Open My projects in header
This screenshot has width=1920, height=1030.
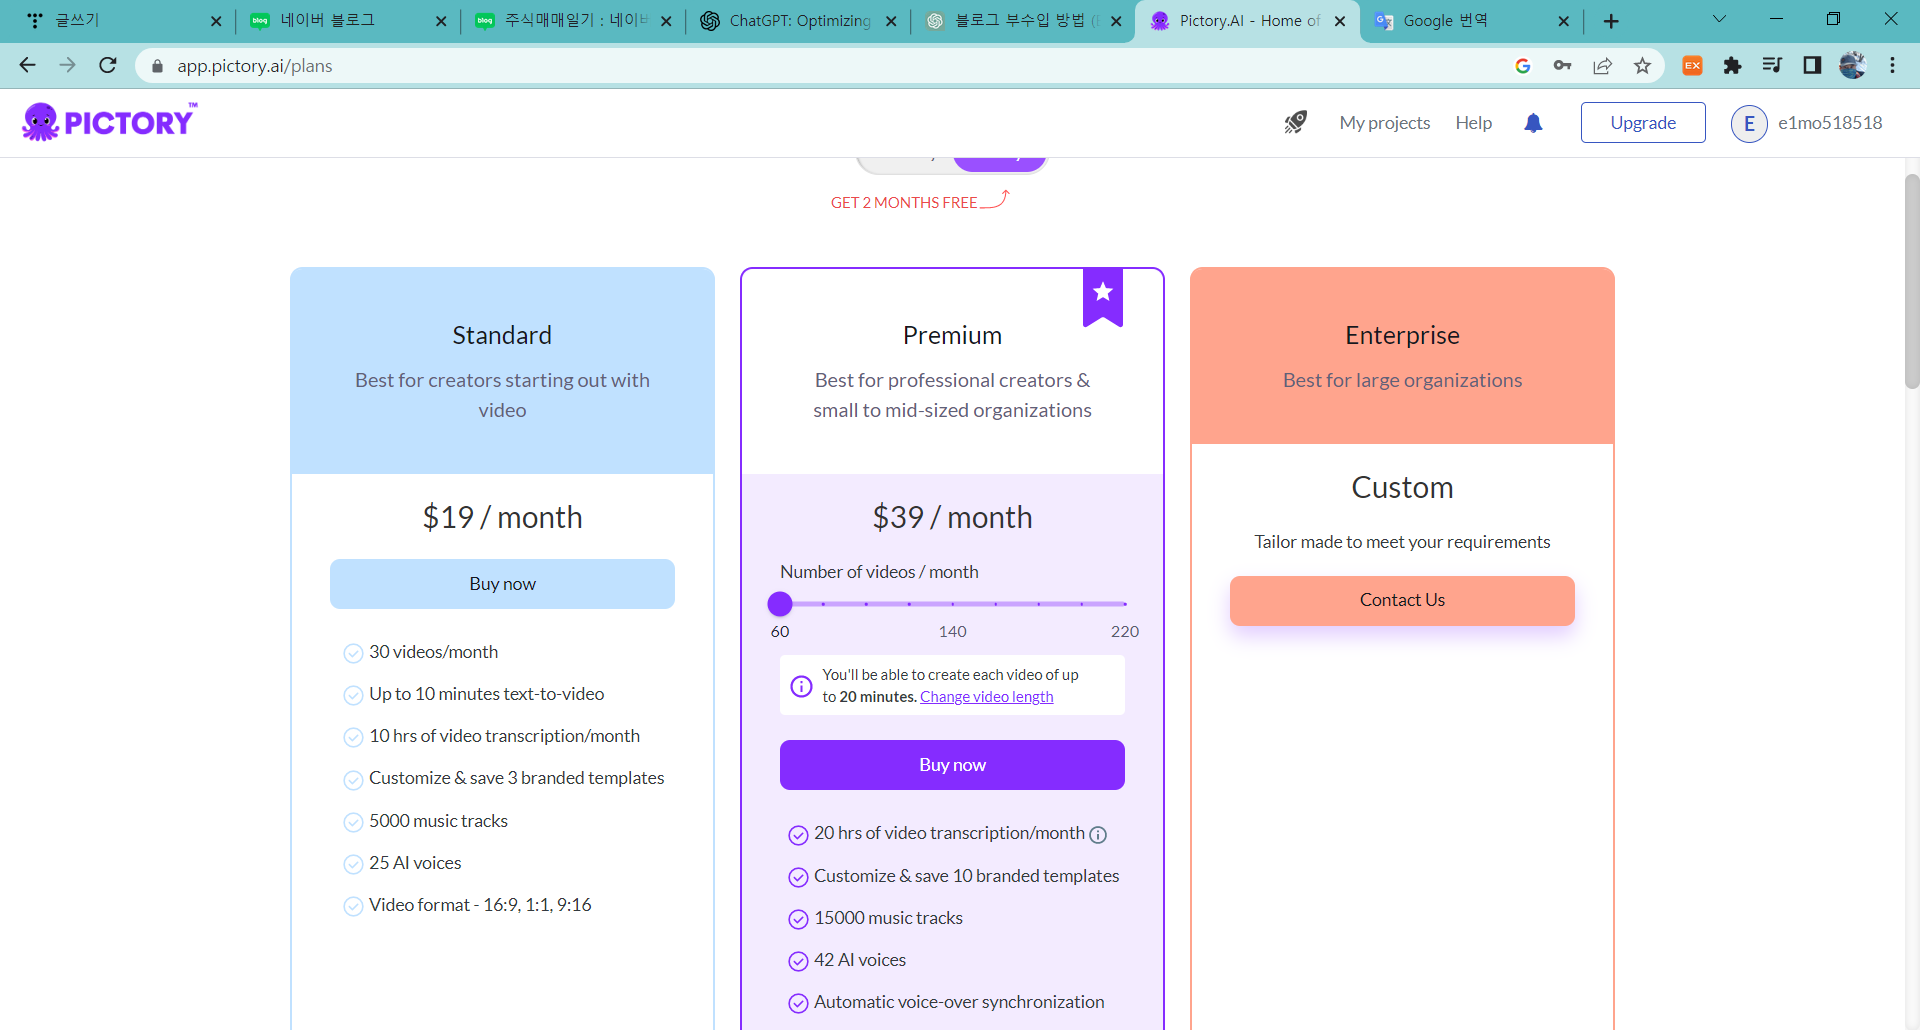coord(1385,123)
